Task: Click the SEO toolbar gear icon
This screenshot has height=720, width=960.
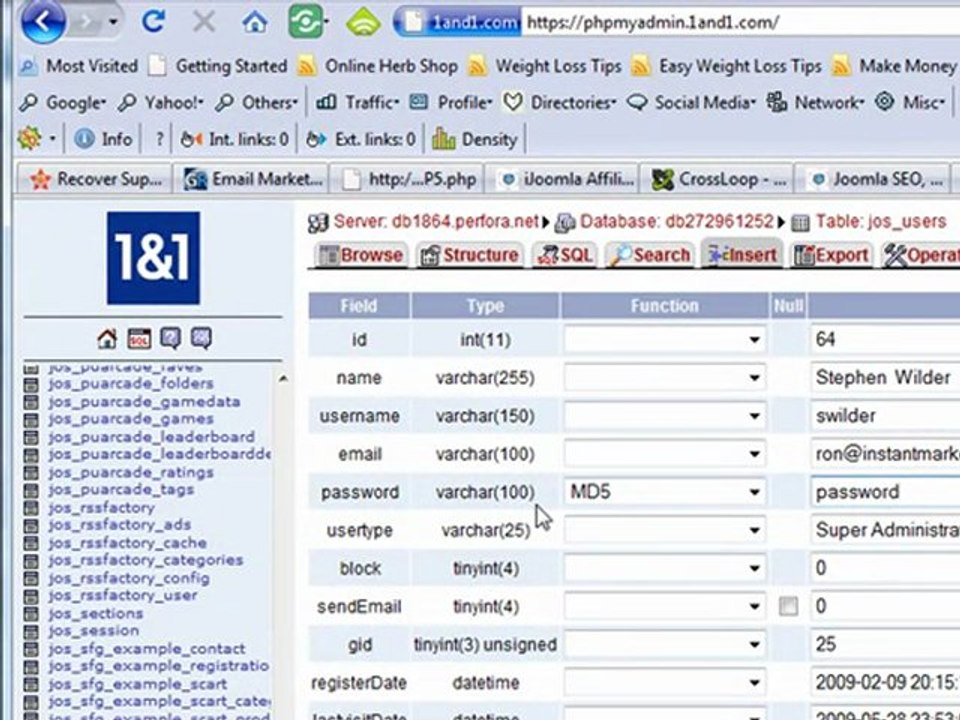Action: click(x=29, y=138)
